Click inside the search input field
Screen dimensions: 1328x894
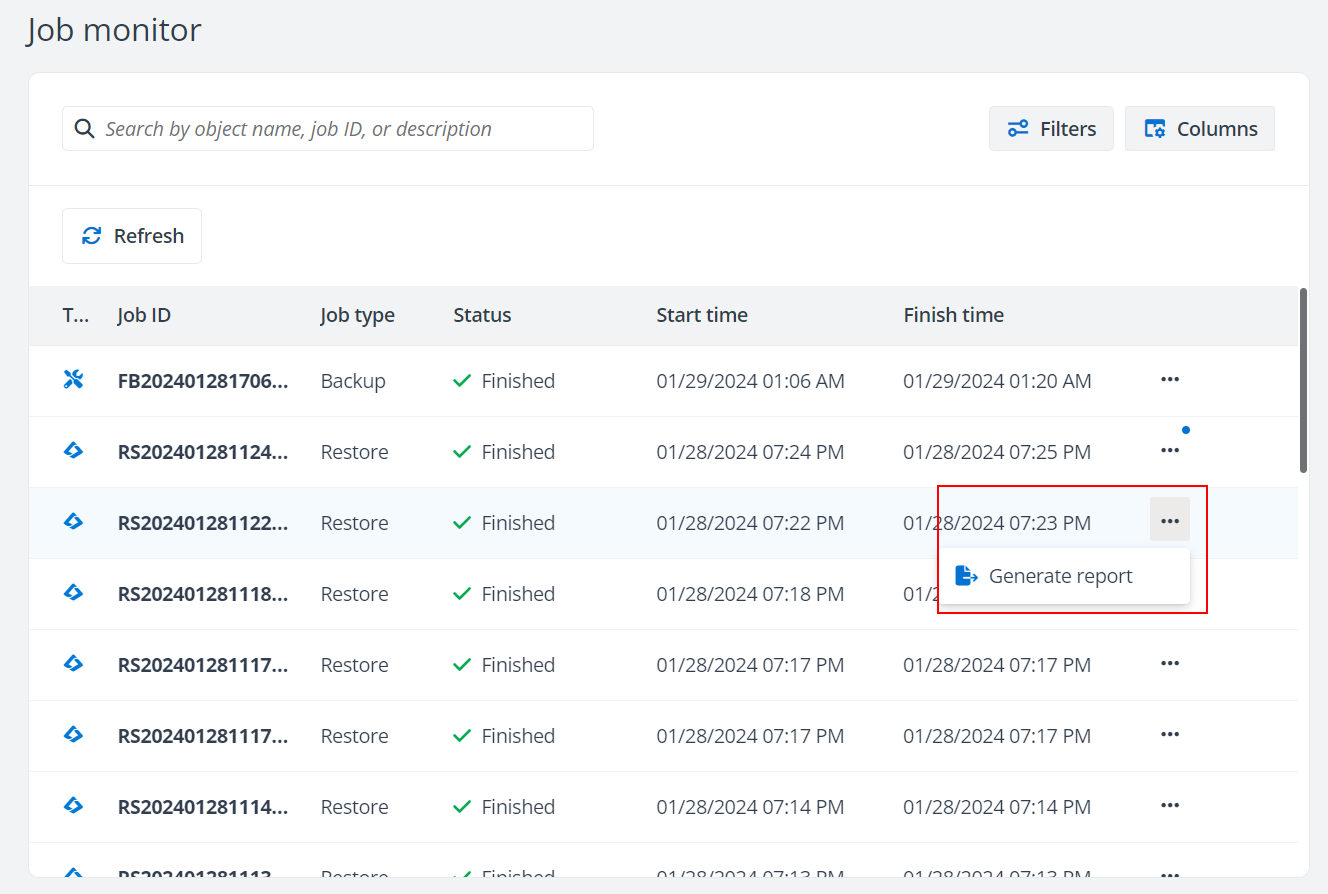330,128
